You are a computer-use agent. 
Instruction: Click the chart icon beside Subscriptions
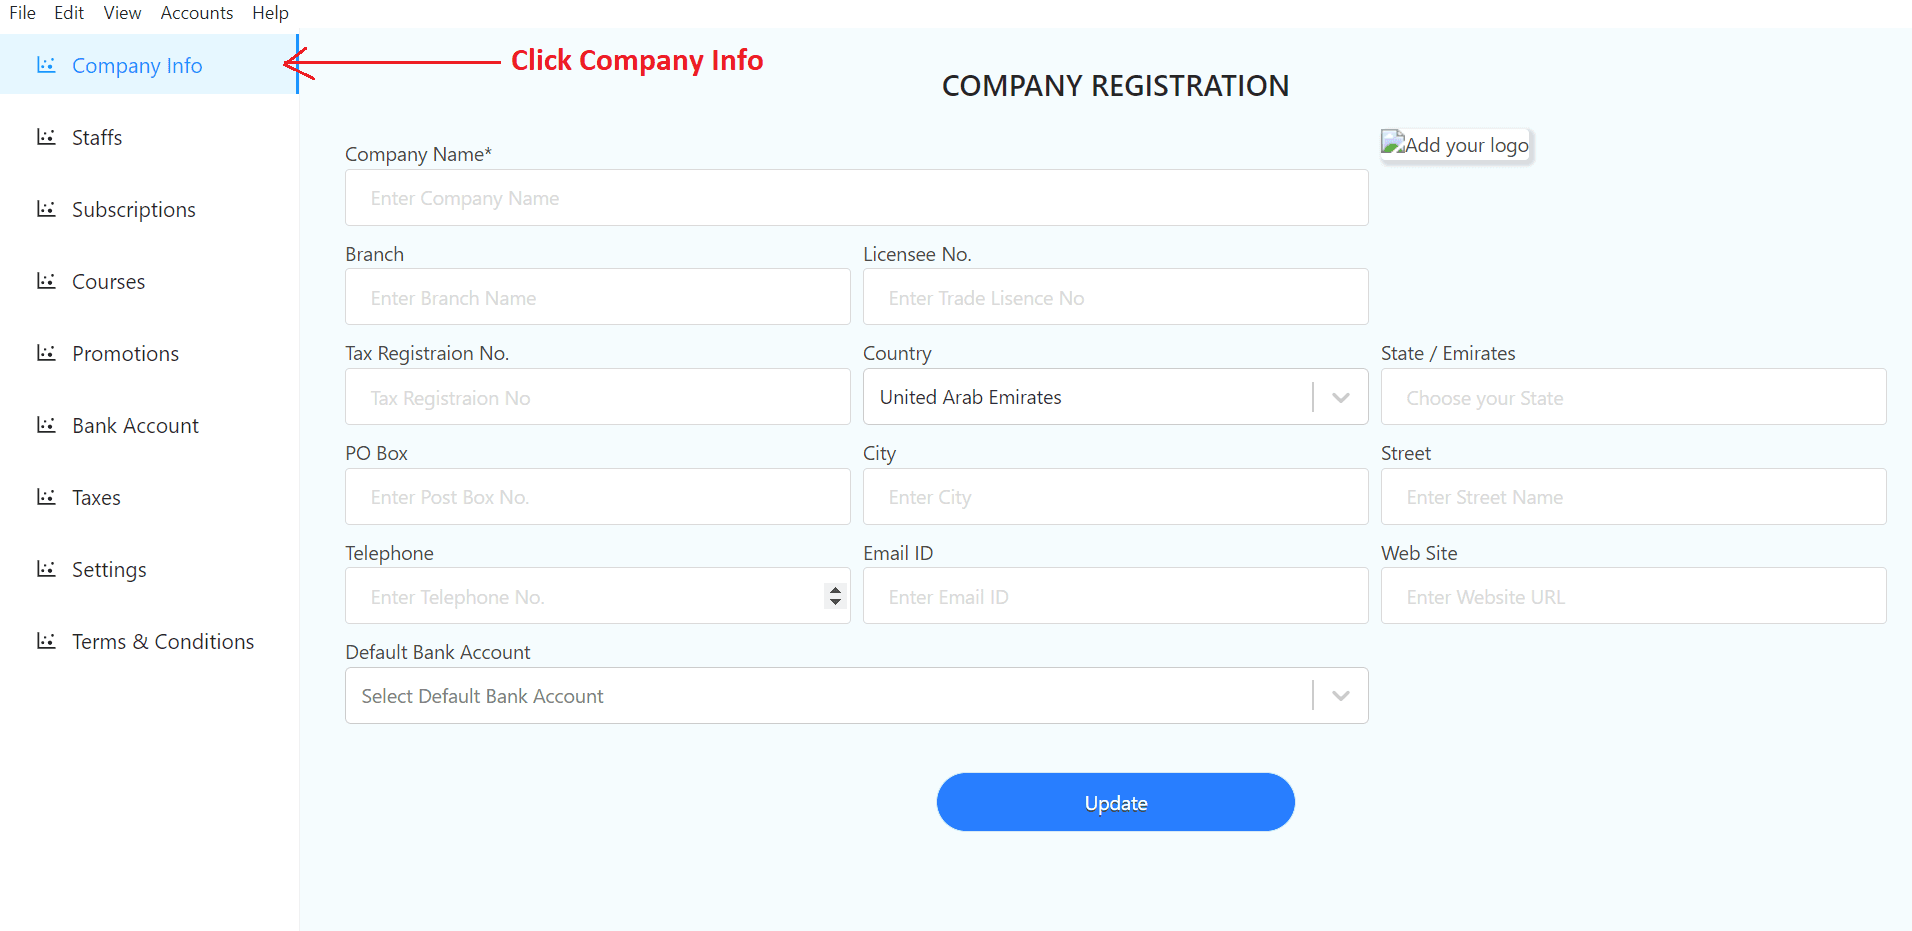pyautogui.click(x=46, y=209)
